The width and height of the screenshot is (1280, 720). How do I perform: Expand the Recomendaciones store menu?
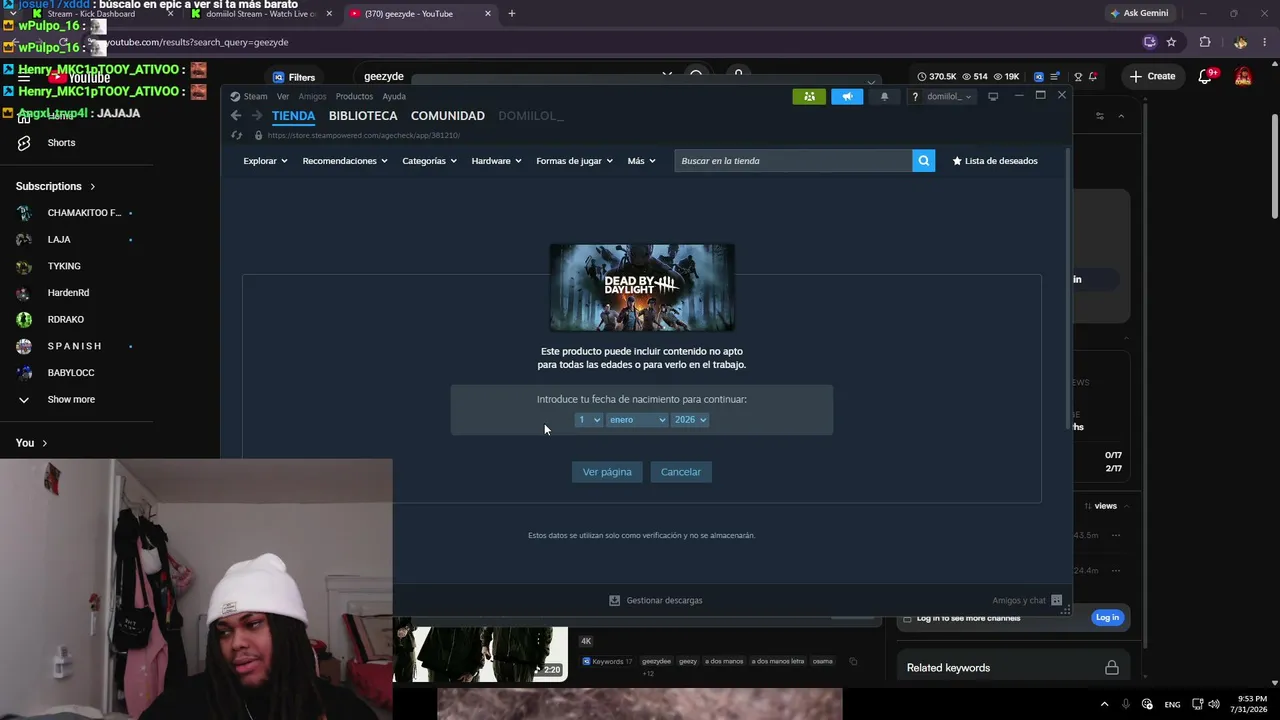click(345, 161)
